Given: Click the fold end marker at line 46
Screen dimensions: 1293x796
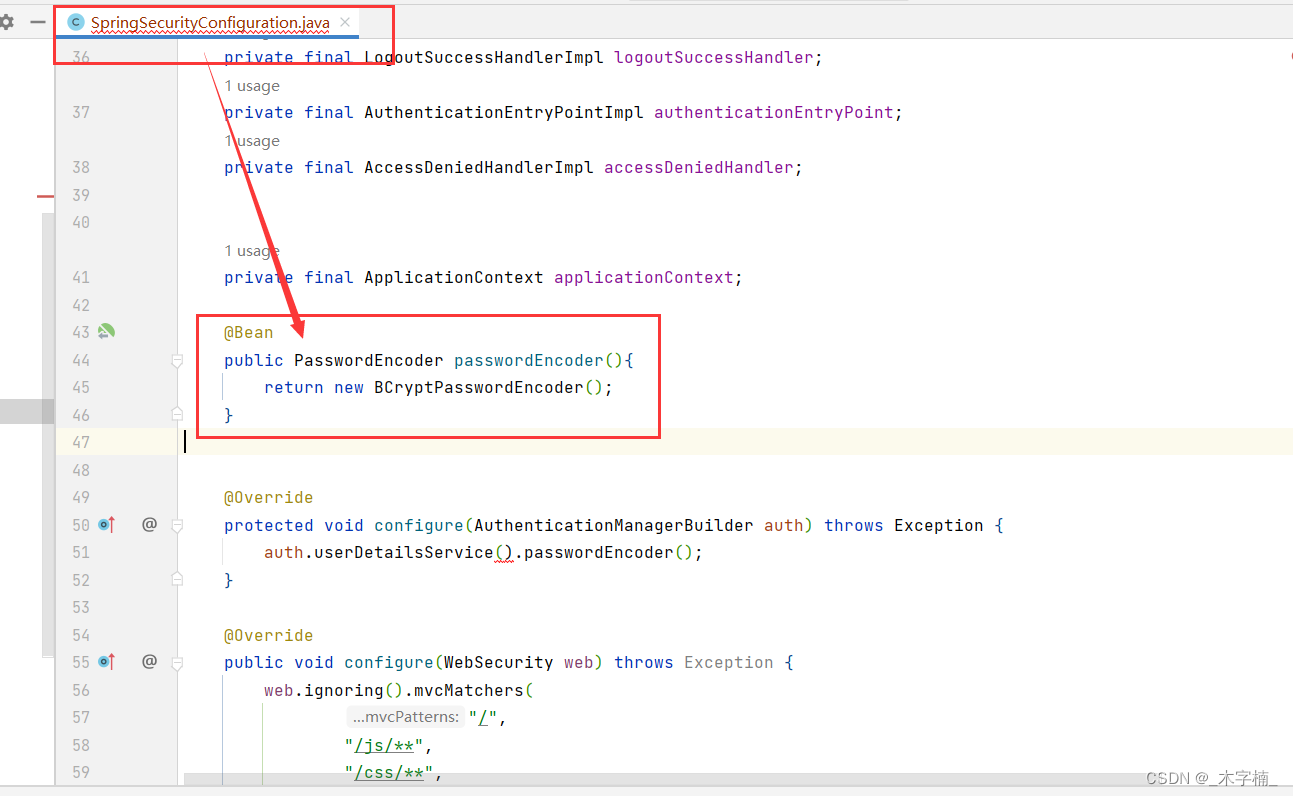Looking at the screenshot, I should click(x=177, y=414).
